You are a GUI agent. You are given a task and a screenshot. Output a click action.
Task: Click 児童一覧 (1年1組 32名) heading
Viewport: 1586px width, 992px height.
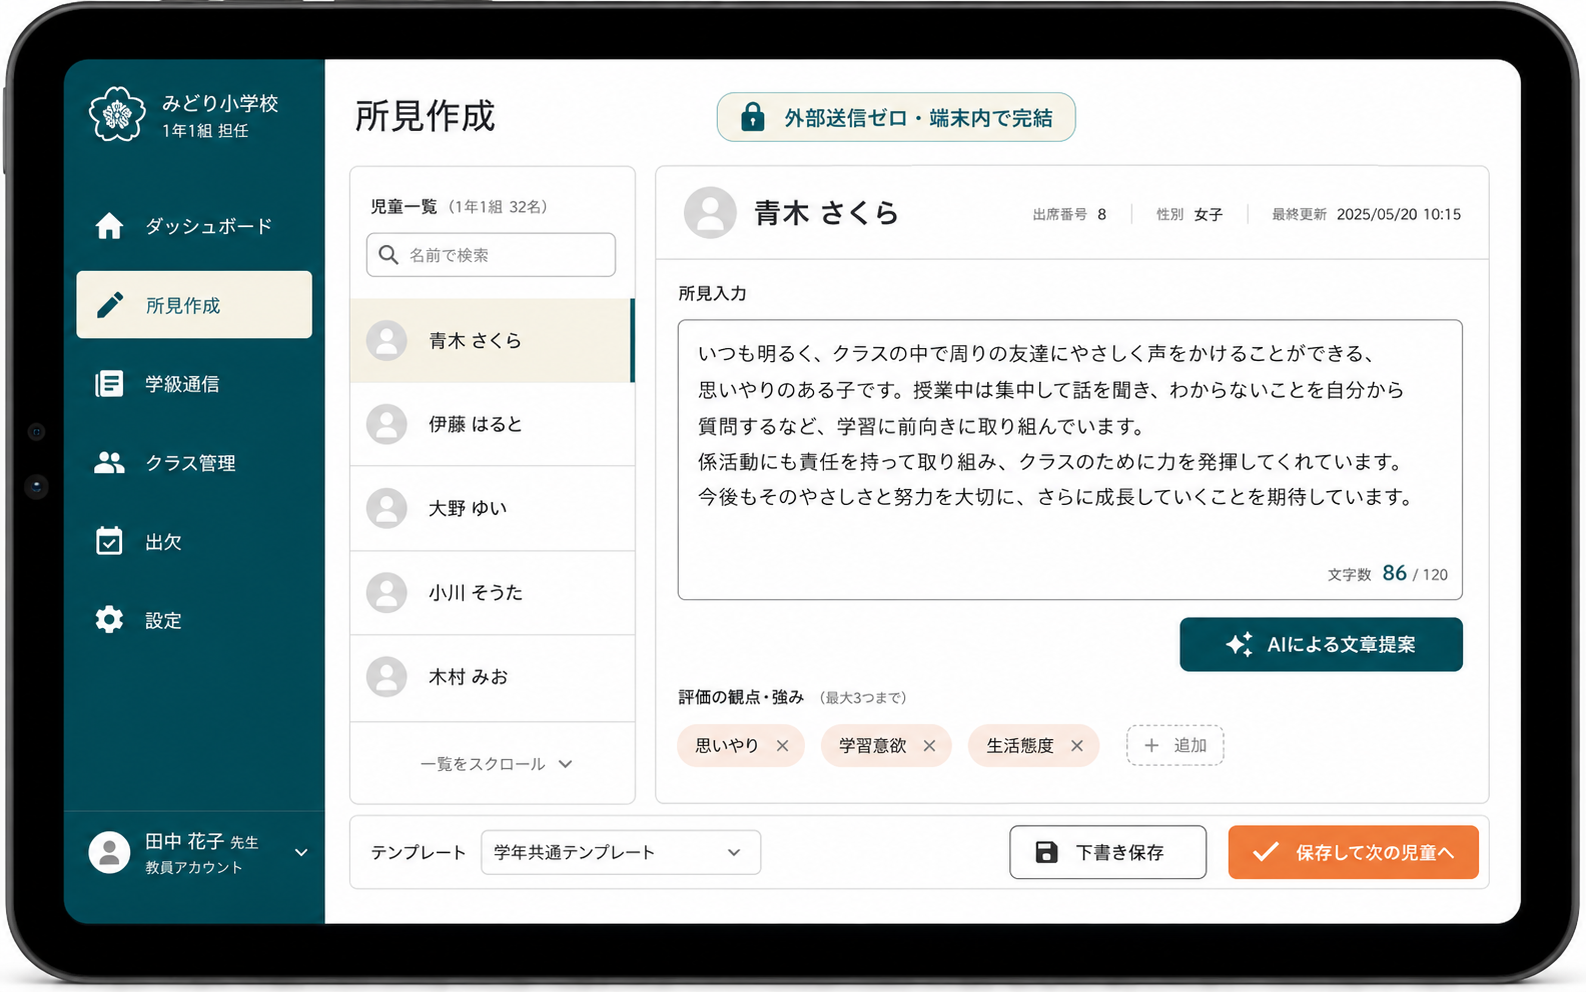tap(459, 207)
